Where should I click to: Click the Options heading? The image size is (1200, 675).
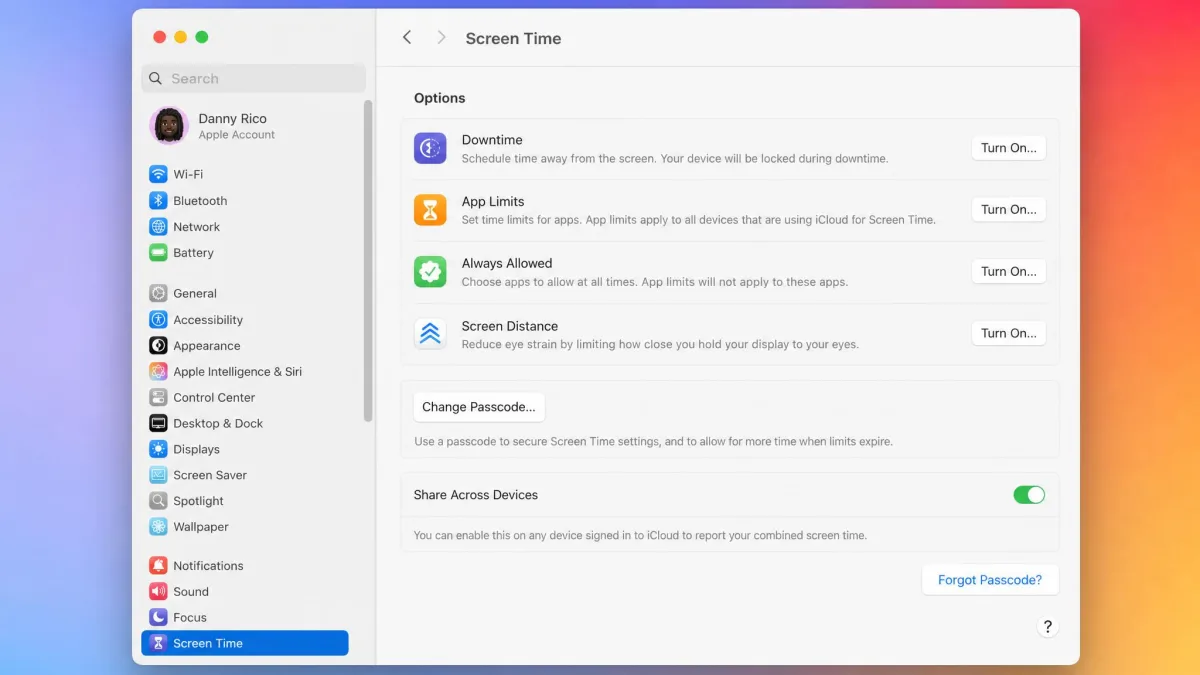click(x=440, y=98)
